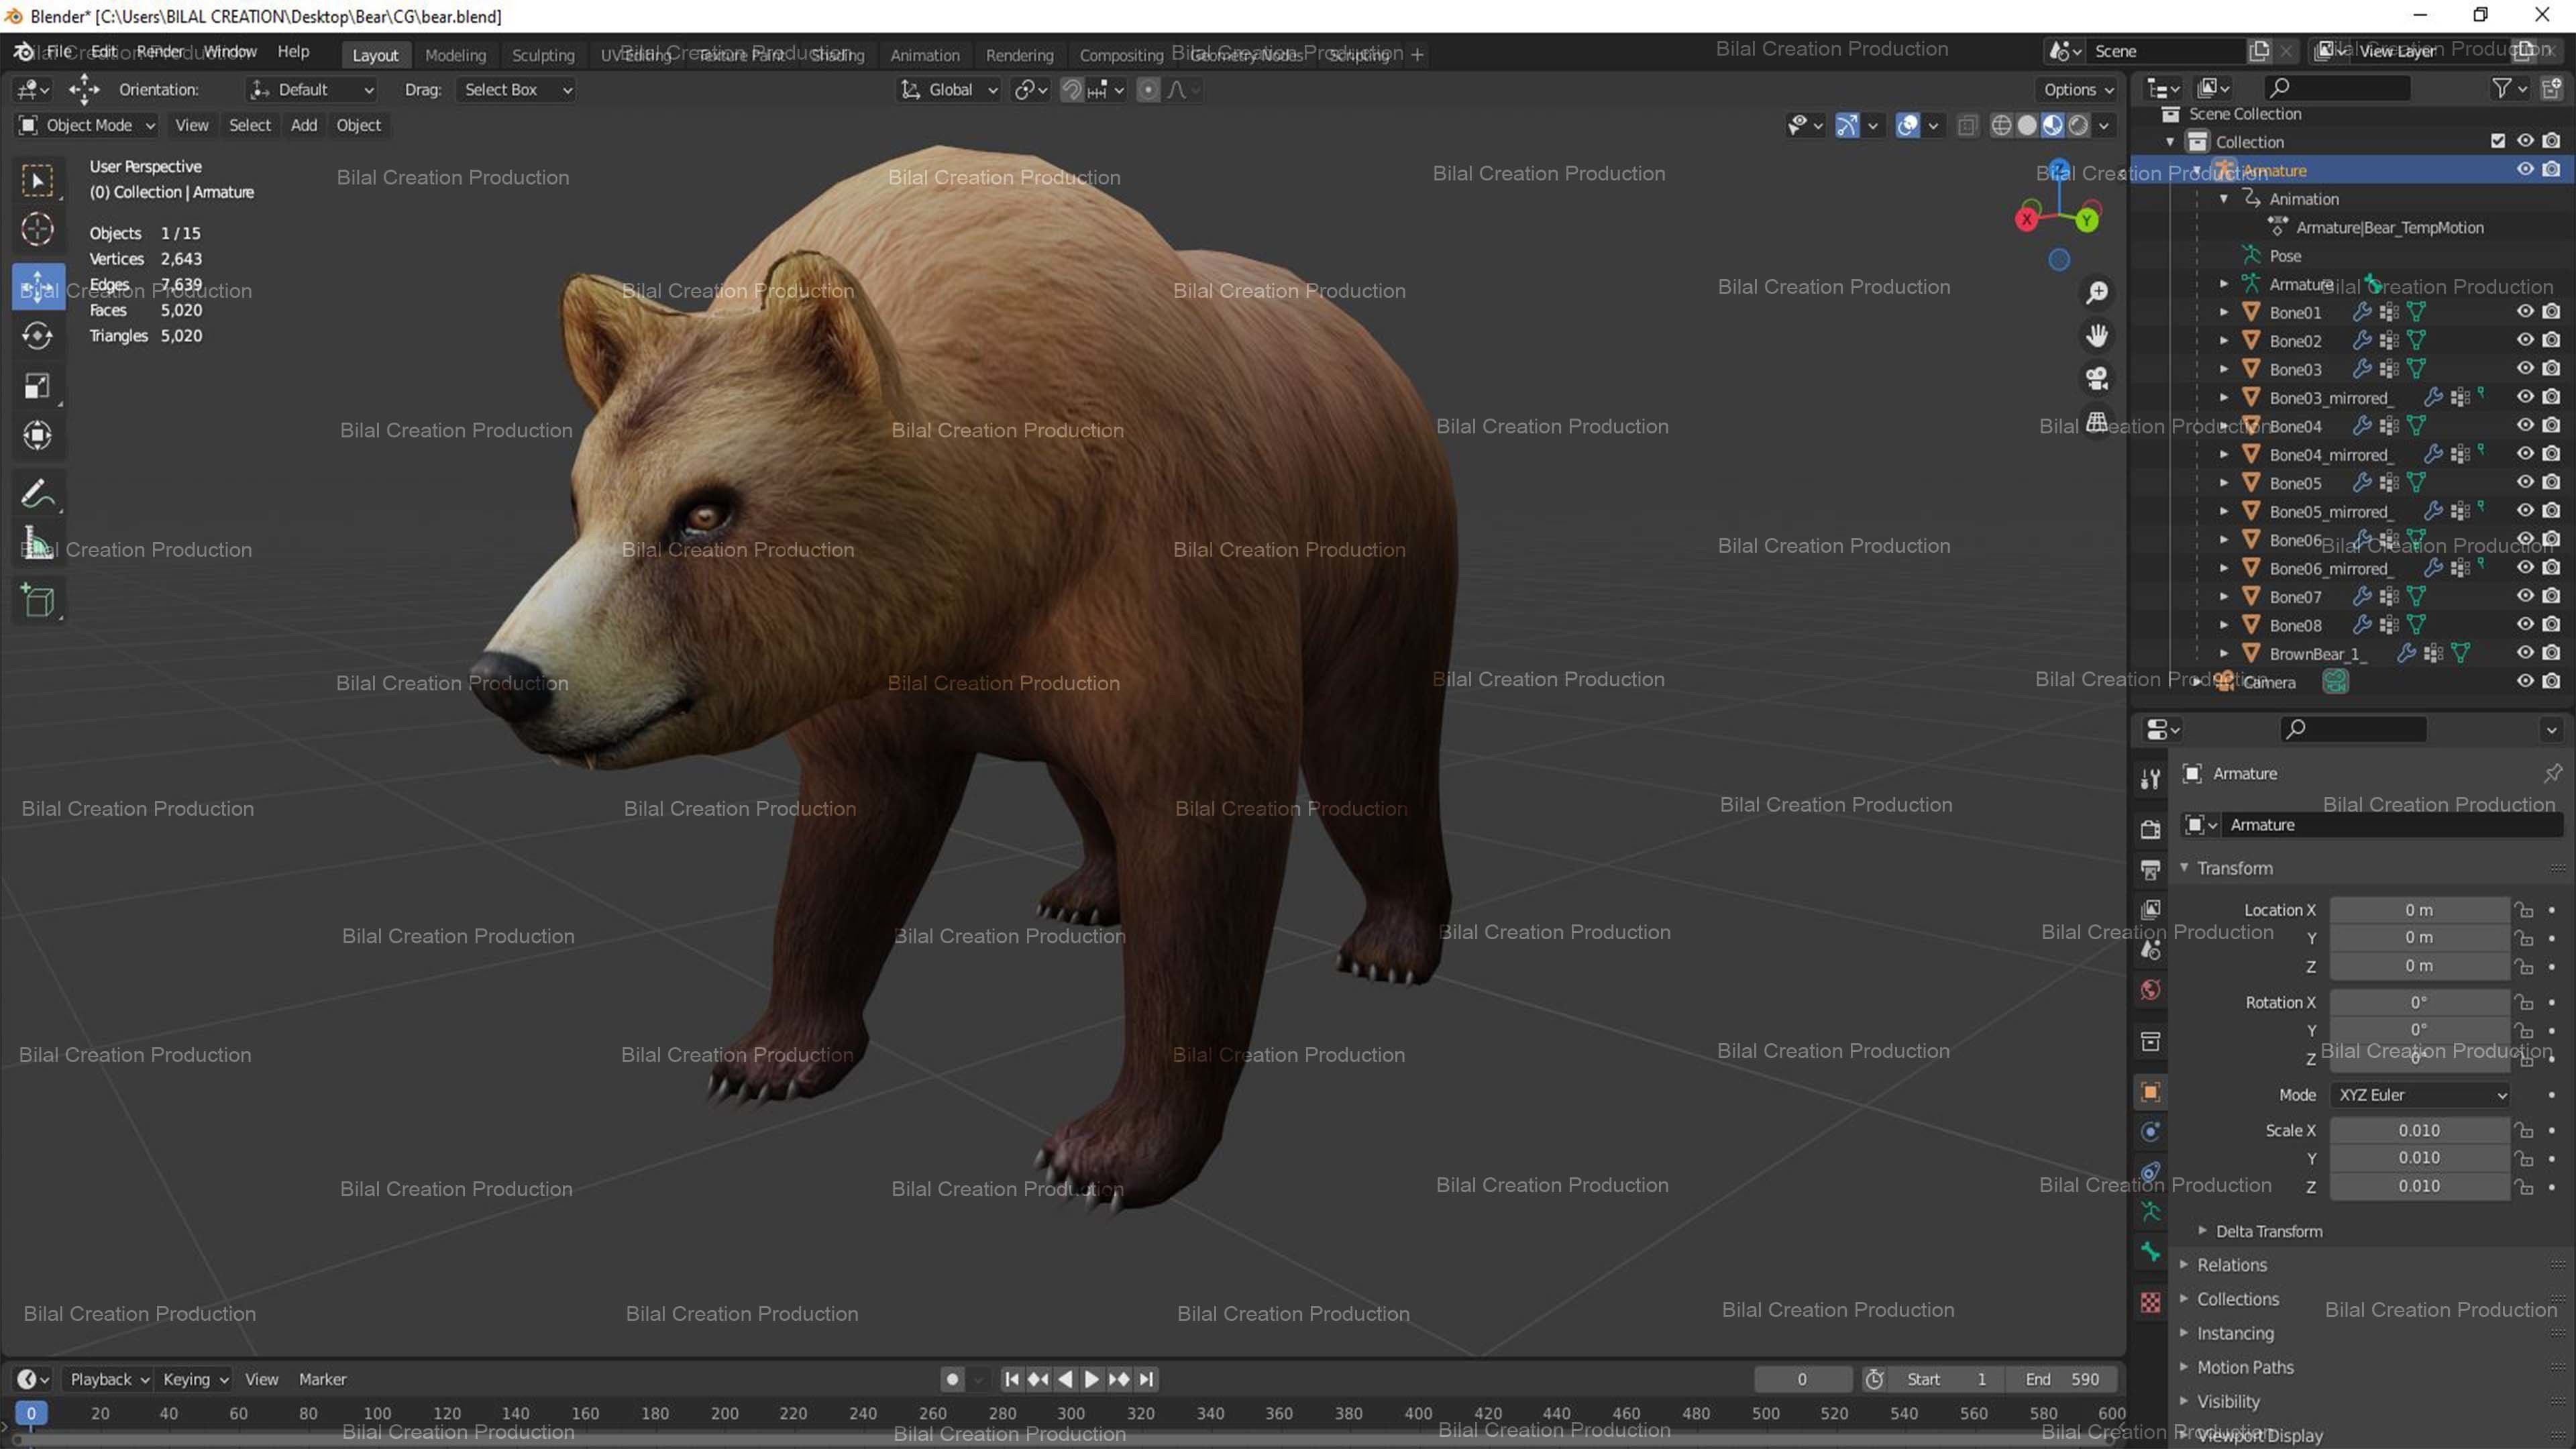Select the 3D Cursor tool
The width and height of the screenshot is (2576, 1449).
pos(37,230)
